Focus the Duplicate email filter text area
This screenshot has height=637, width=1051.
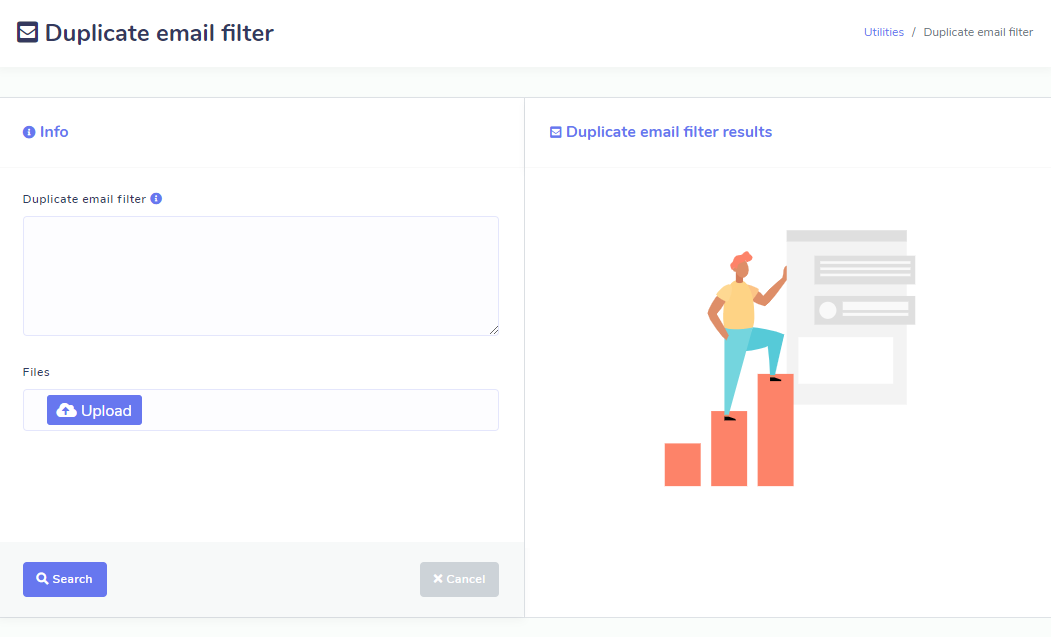[x=260, y=275]
